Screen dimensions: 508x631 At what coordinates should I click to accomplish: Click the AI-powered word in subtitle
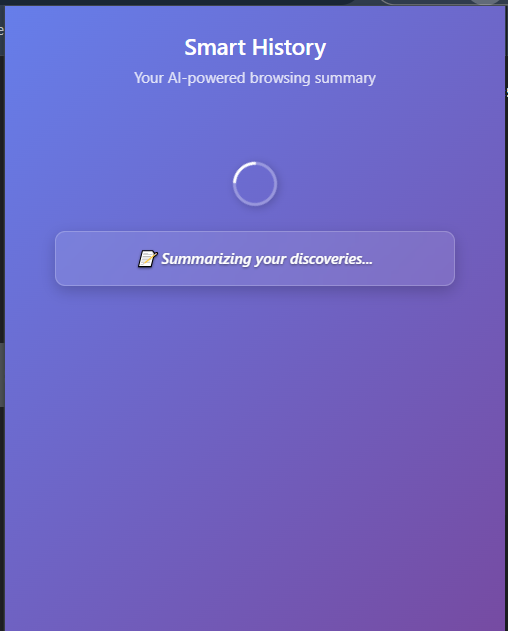tap(206, 78)
